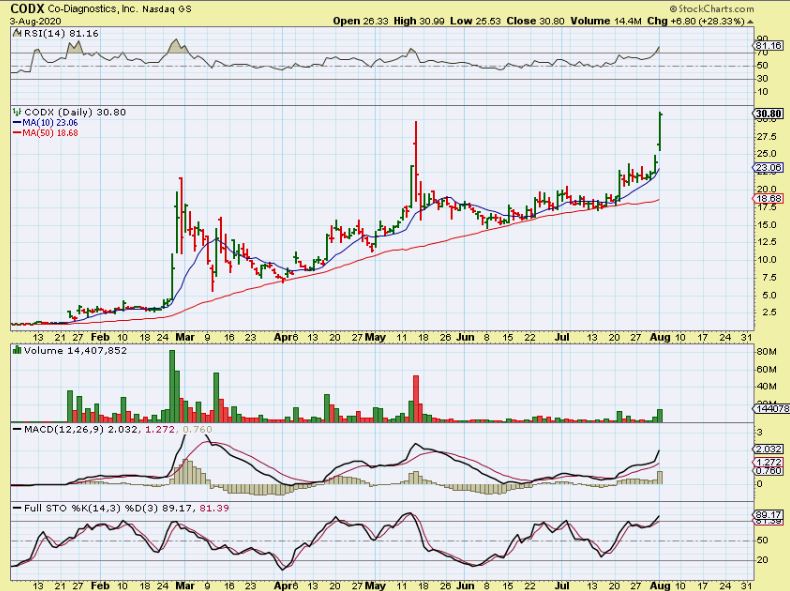Screen dimensions: 790x591
Task: Open the StockCharts.com watermark link
Action: [711, 9]
